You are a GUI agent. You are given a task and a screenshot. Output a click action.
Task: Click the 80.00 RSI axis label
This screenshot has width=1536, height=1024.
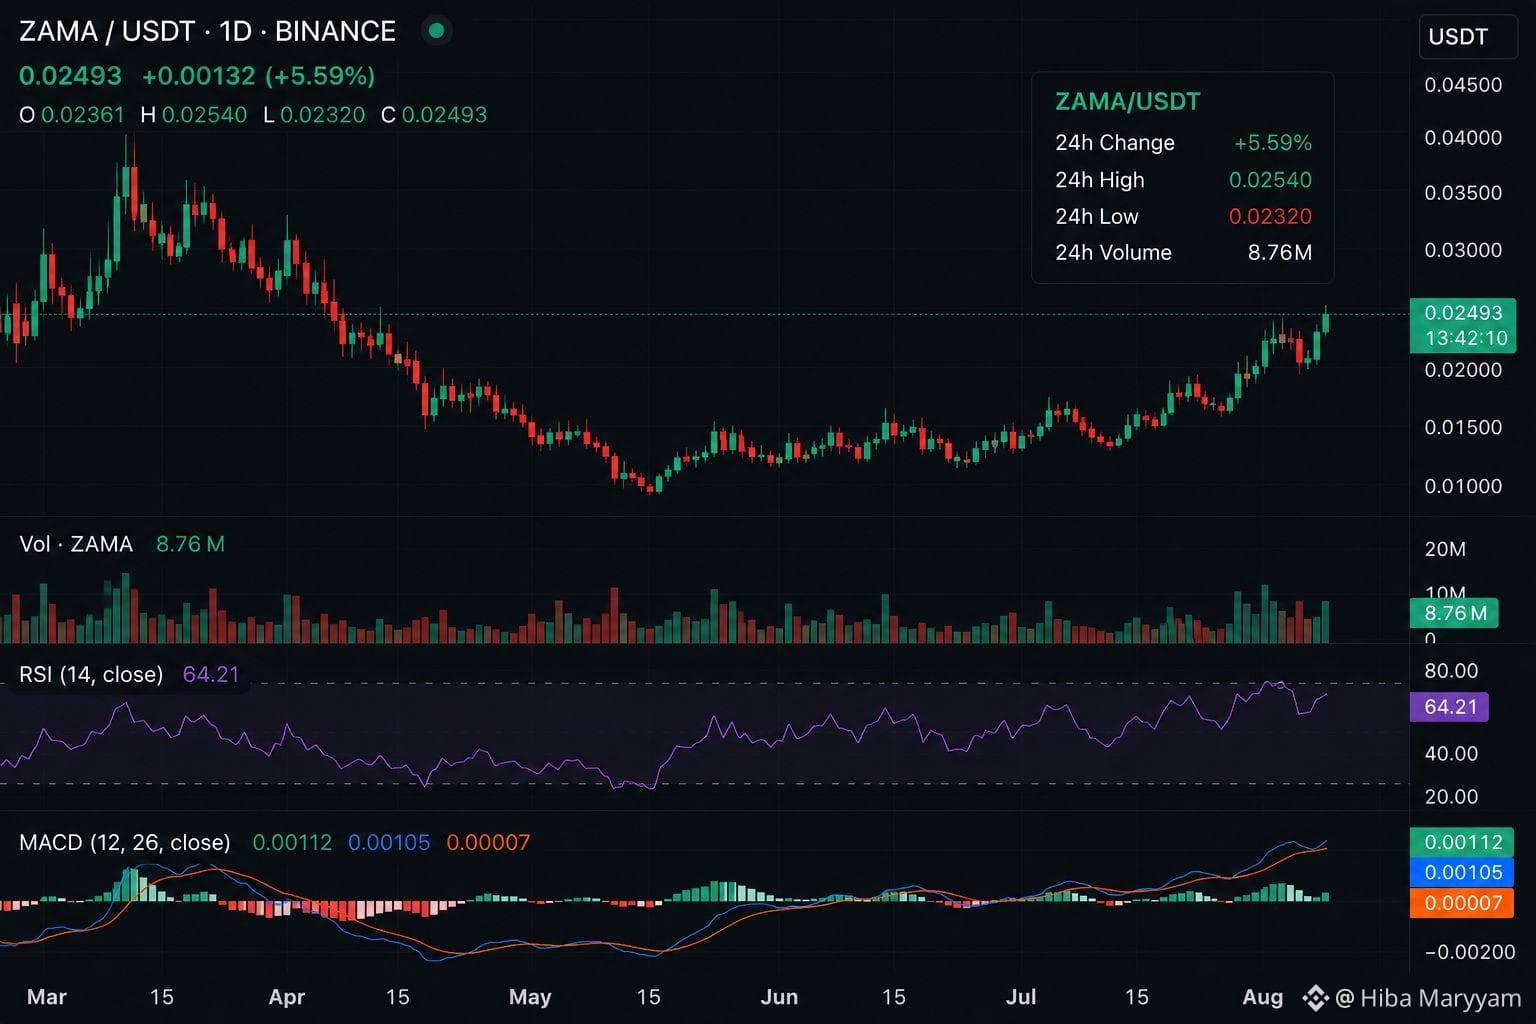[1451, 671]
